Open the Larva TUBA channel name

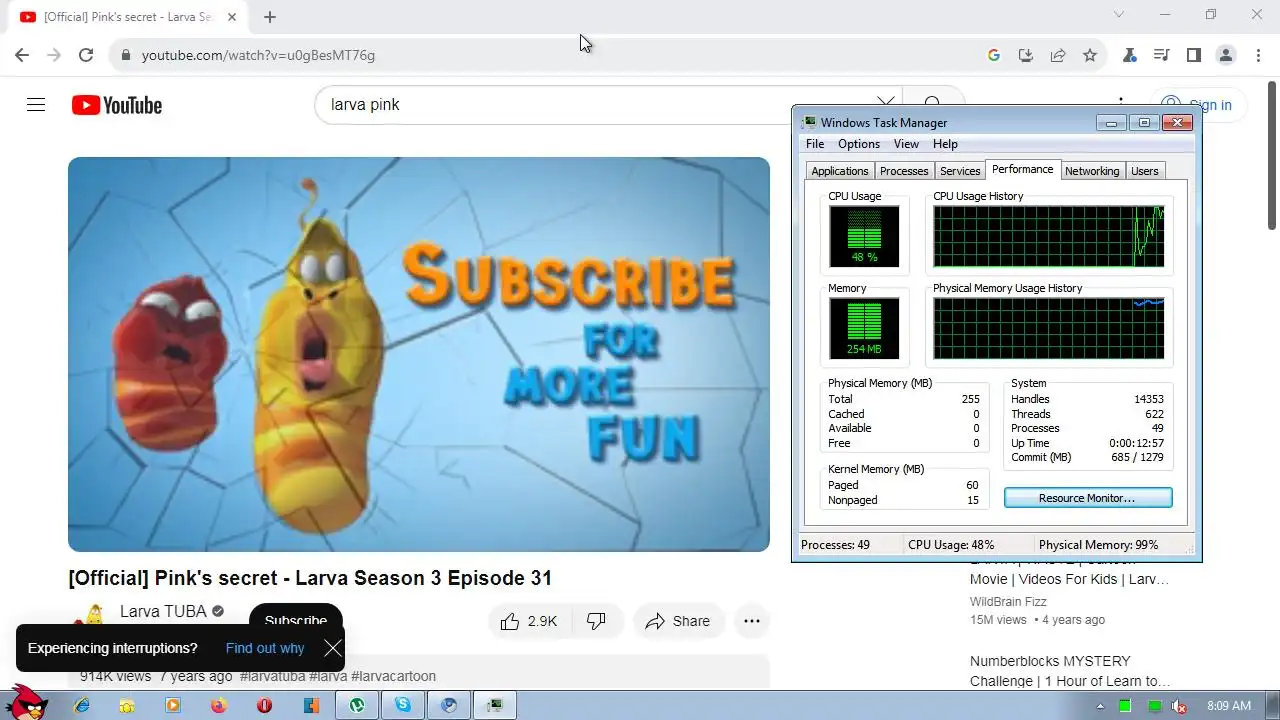163,611
